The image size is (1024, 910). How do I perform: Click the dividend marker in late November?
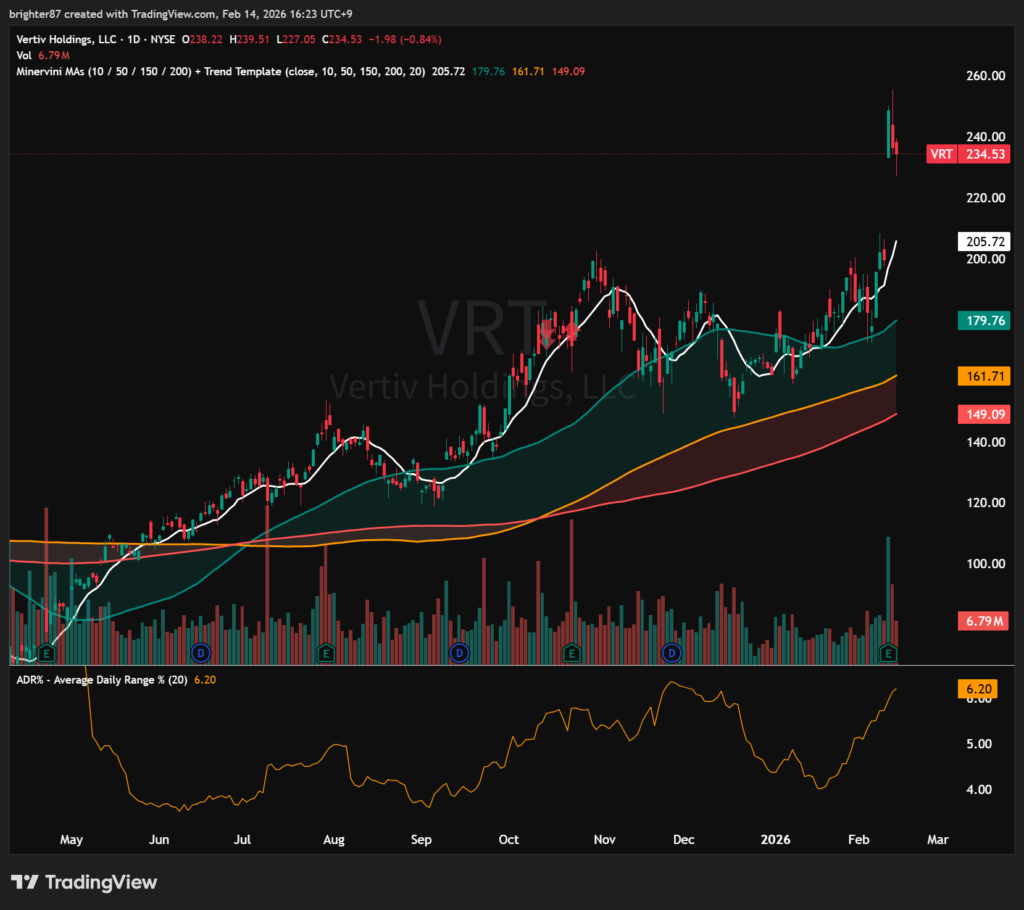pos(672,653)
